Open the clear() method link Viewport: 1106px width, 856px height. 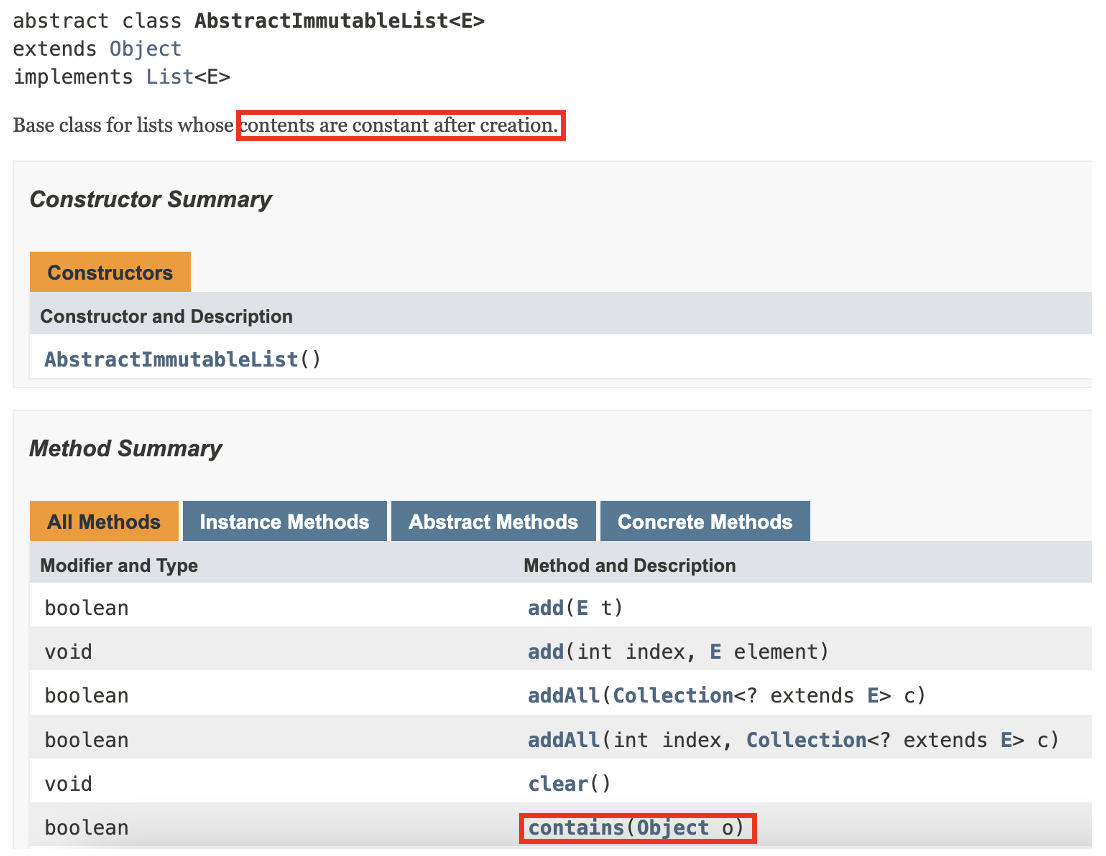pyautogui.click(x=558, y=784)
